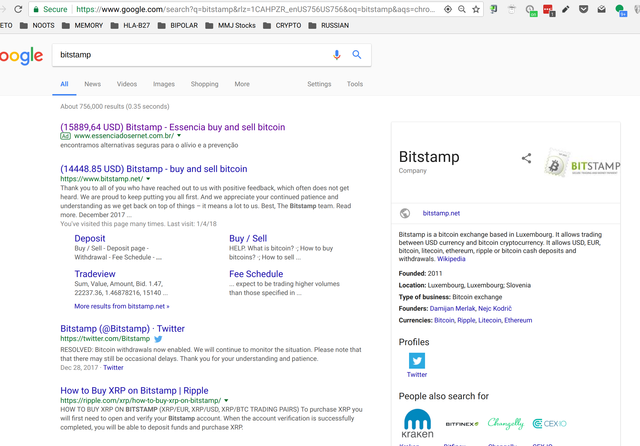Open the HLA-B27 bookmarks folder
Screen dimensions: 640x446
[130, 25]
